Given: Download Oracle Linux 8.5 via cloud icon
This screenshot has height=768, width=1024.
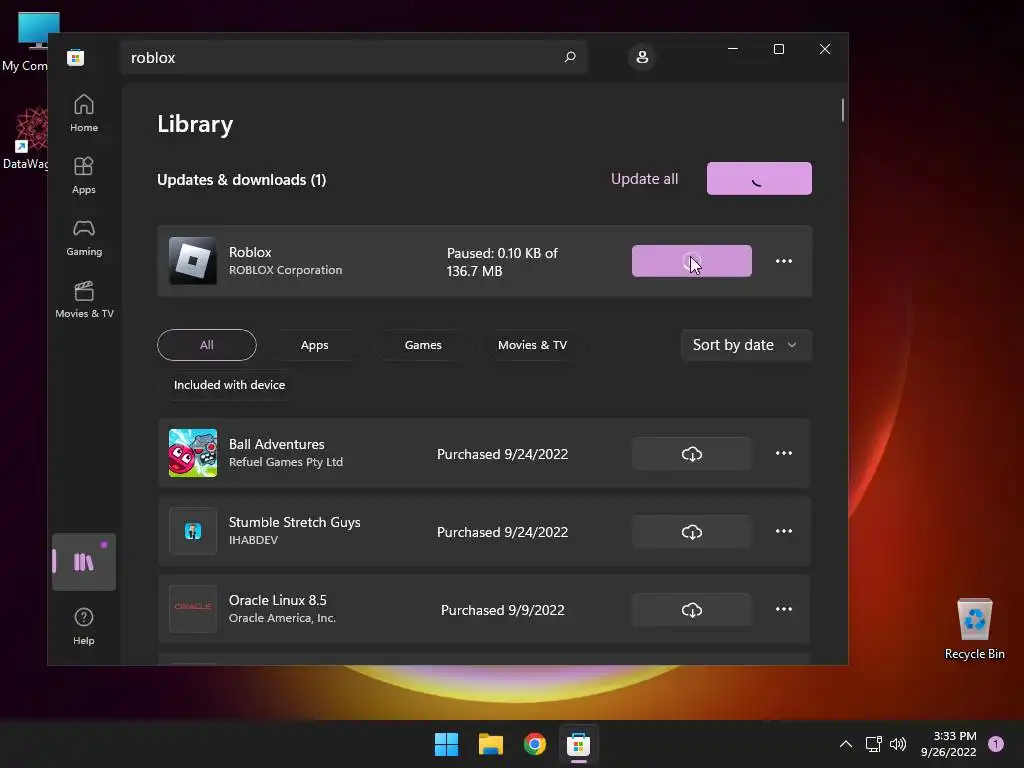Looking at the screenshot, I should [x=692, y=610].
